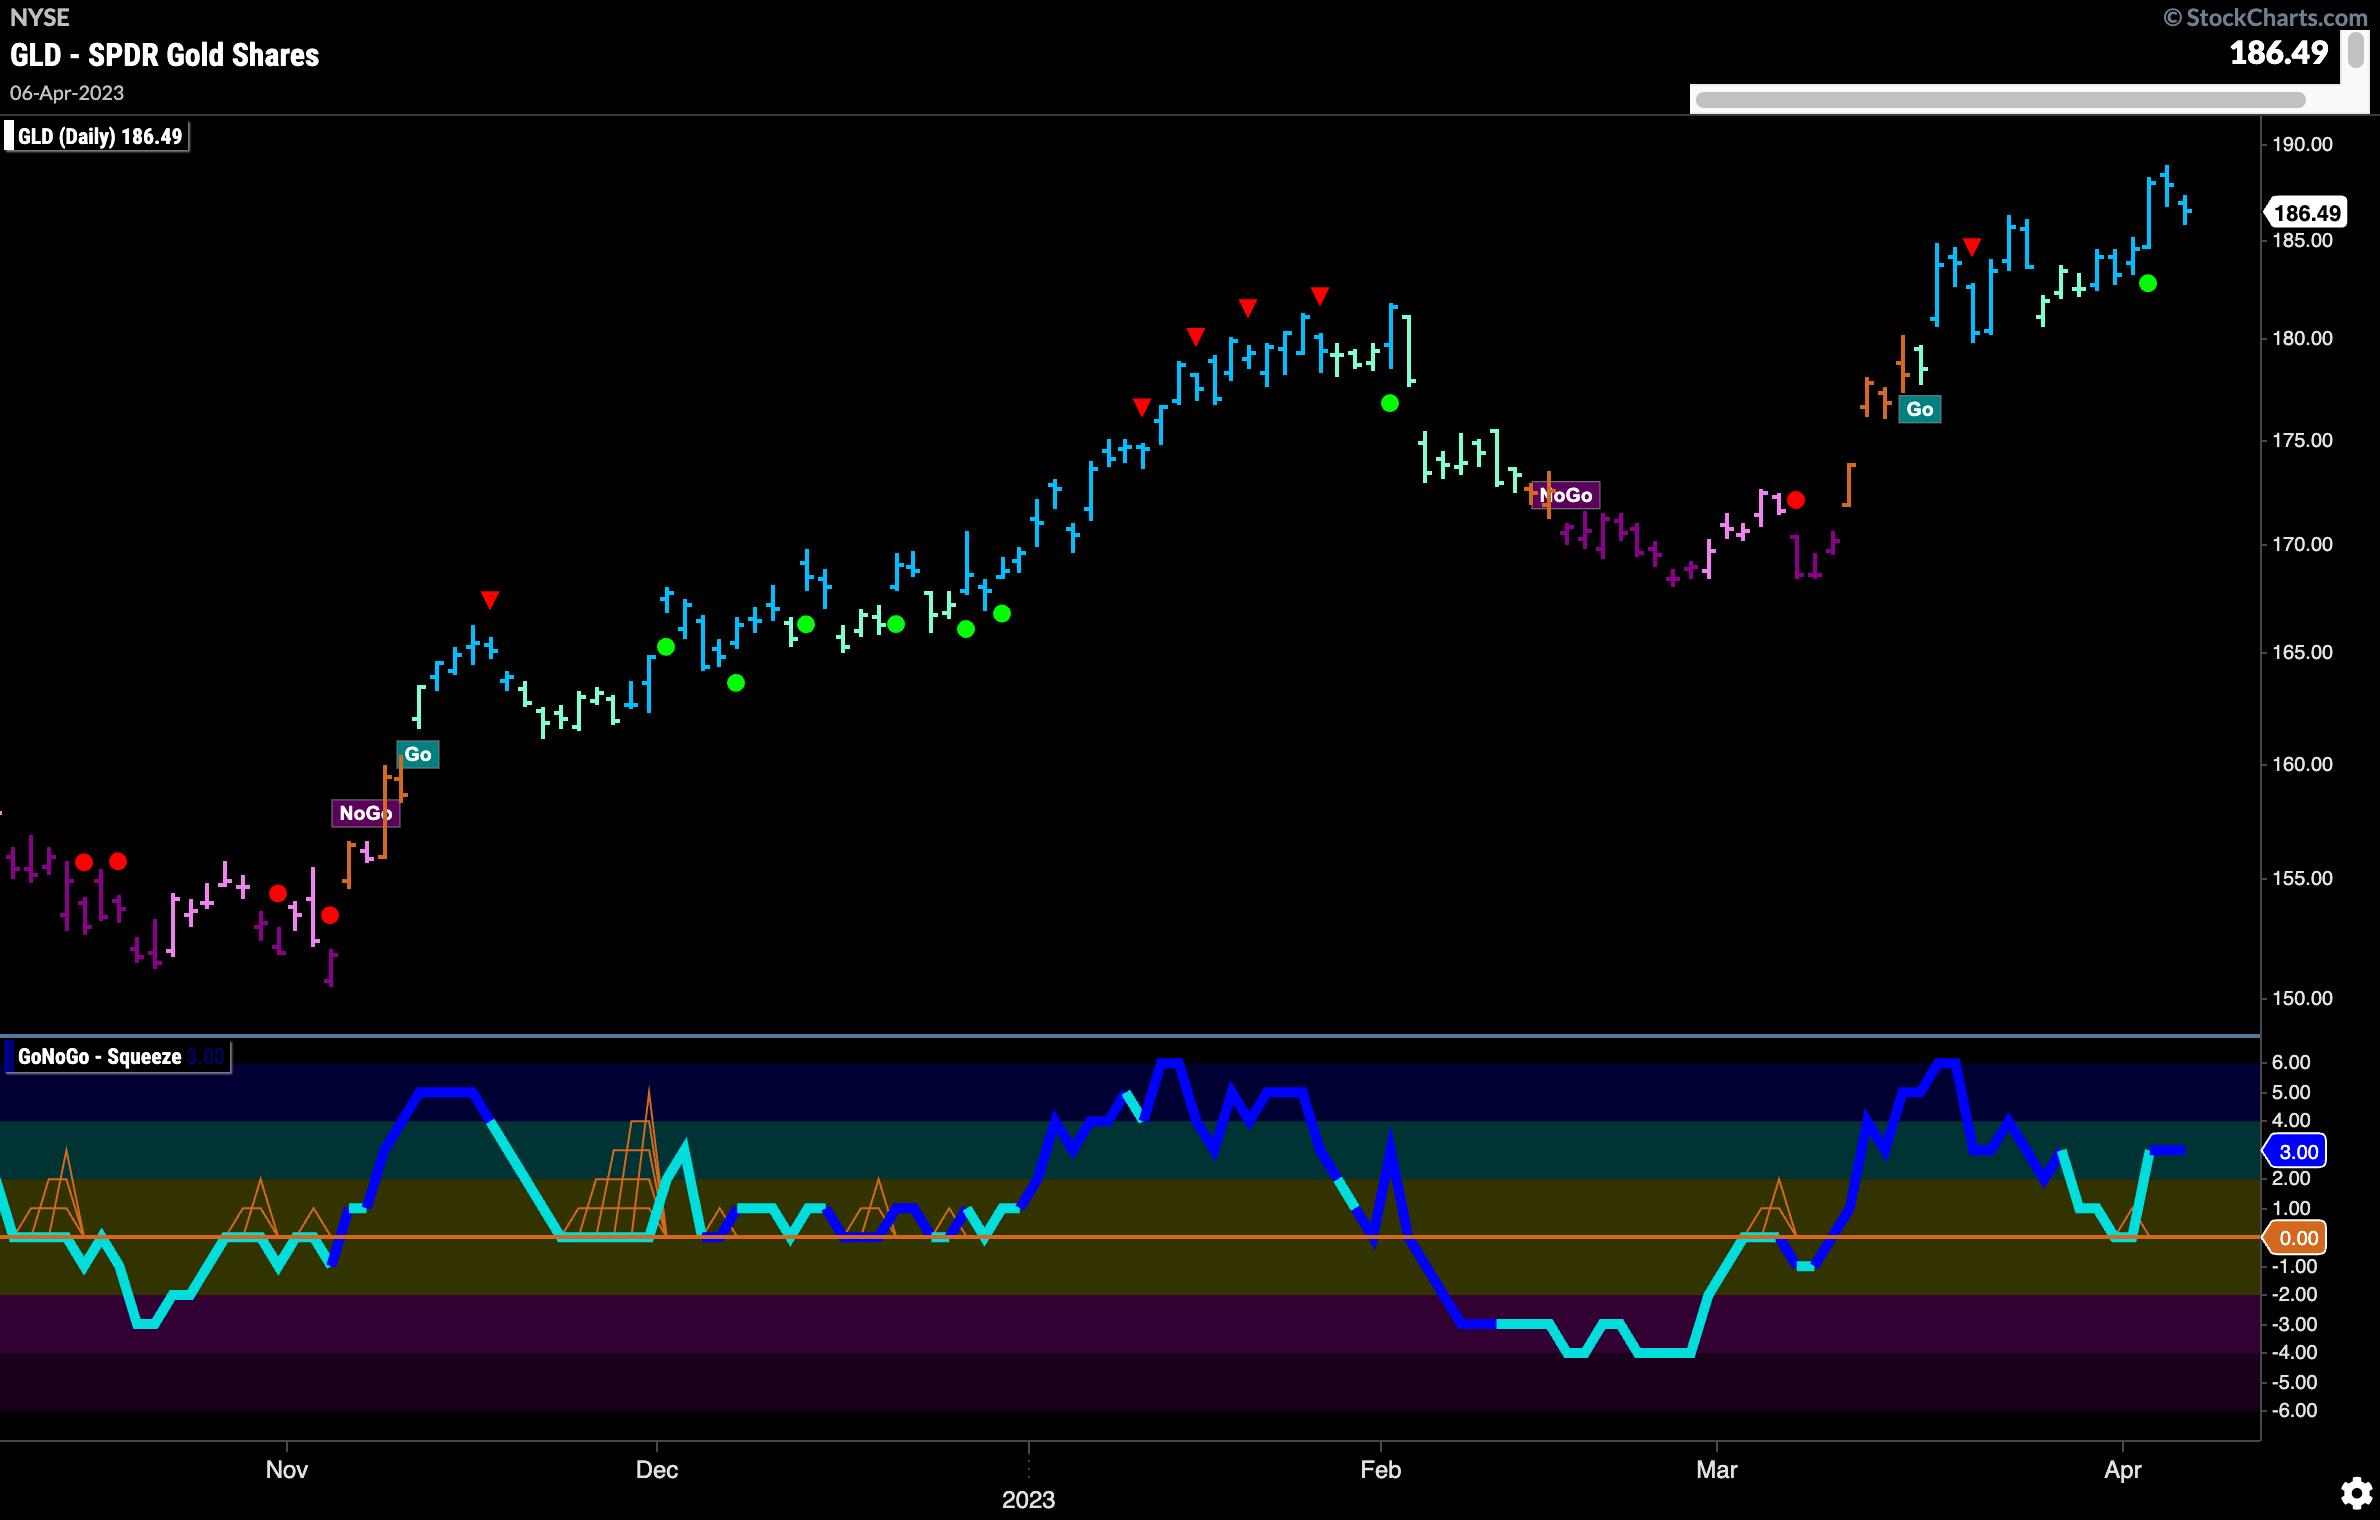Open the chart settings gear icon
2380x1520 pixels.
coord(2356,1494)
